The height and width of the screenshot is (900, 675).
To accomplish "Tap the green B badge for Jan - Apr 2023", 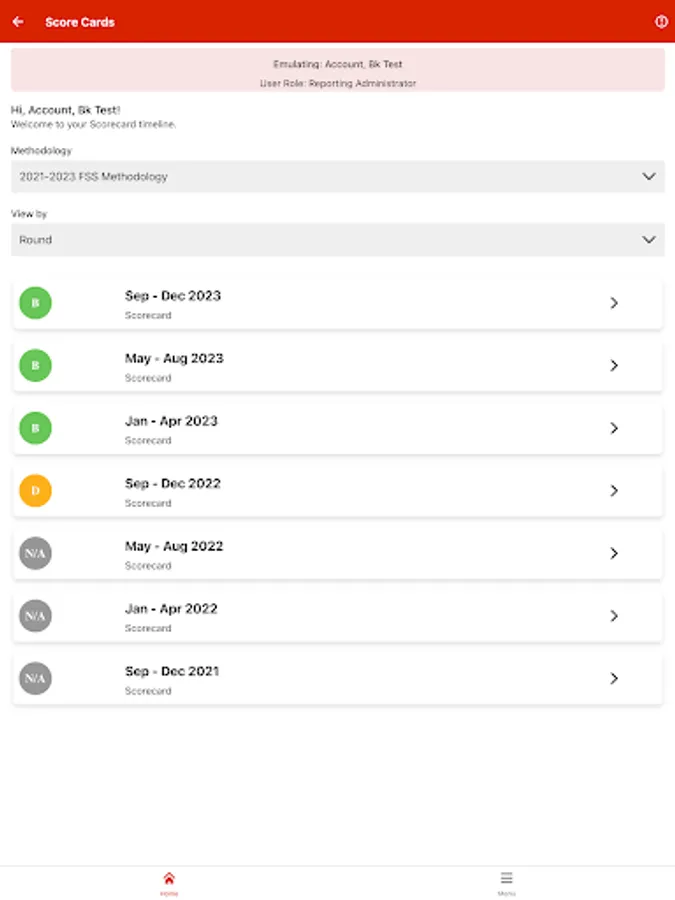I will (35, 428).
